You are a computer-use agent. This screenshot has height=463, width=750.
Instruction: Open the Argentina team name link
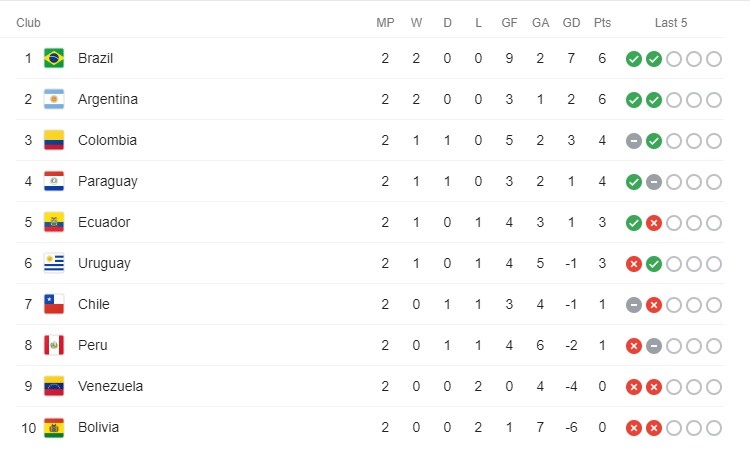point(108,99)
